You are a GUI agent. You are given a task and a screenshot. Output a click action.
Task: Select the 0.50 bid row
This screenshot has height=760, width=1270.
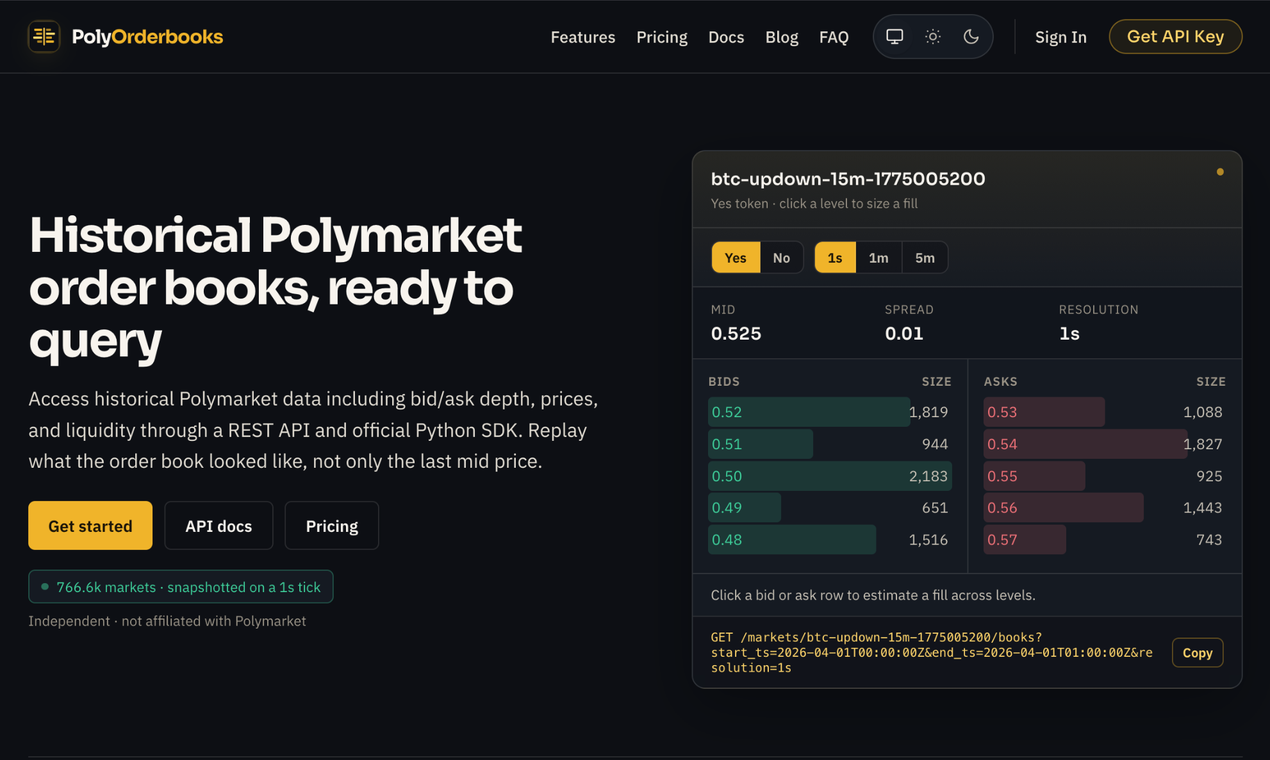[x=829, y=476]
